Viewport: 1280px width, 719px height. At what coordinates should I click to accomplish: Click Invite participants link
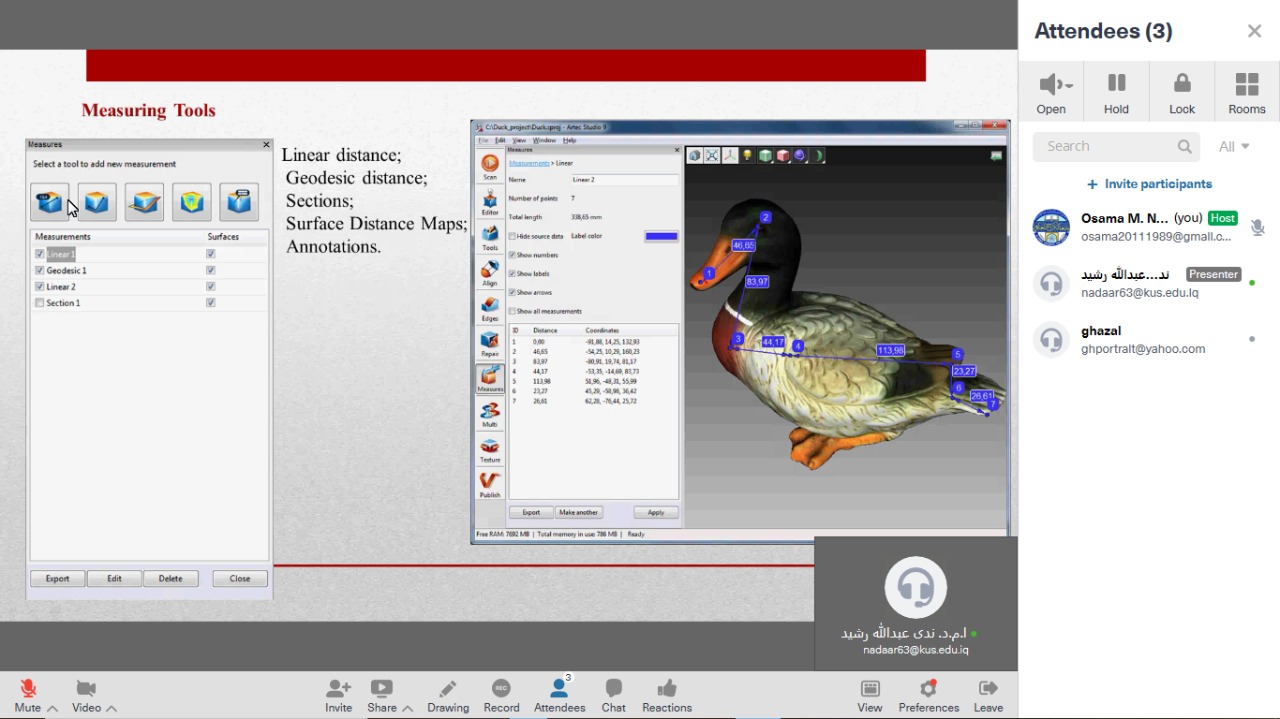(1150, 184)
